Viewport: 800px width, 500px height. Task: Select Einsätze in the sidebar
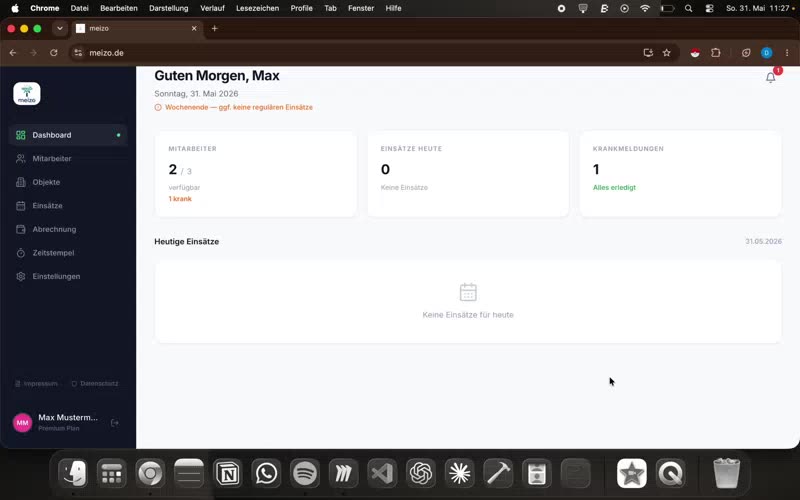coord(68,206)
